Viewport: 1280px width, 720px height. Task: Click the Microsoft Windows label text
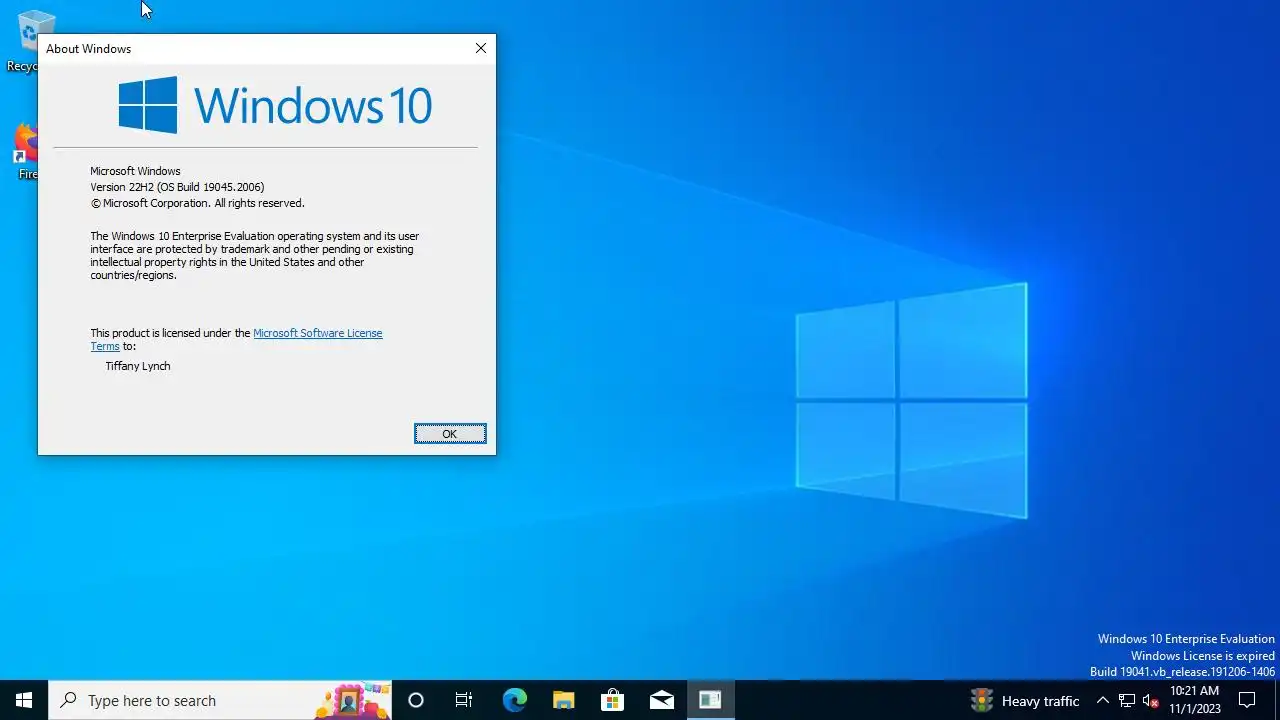tap(135, 171)
